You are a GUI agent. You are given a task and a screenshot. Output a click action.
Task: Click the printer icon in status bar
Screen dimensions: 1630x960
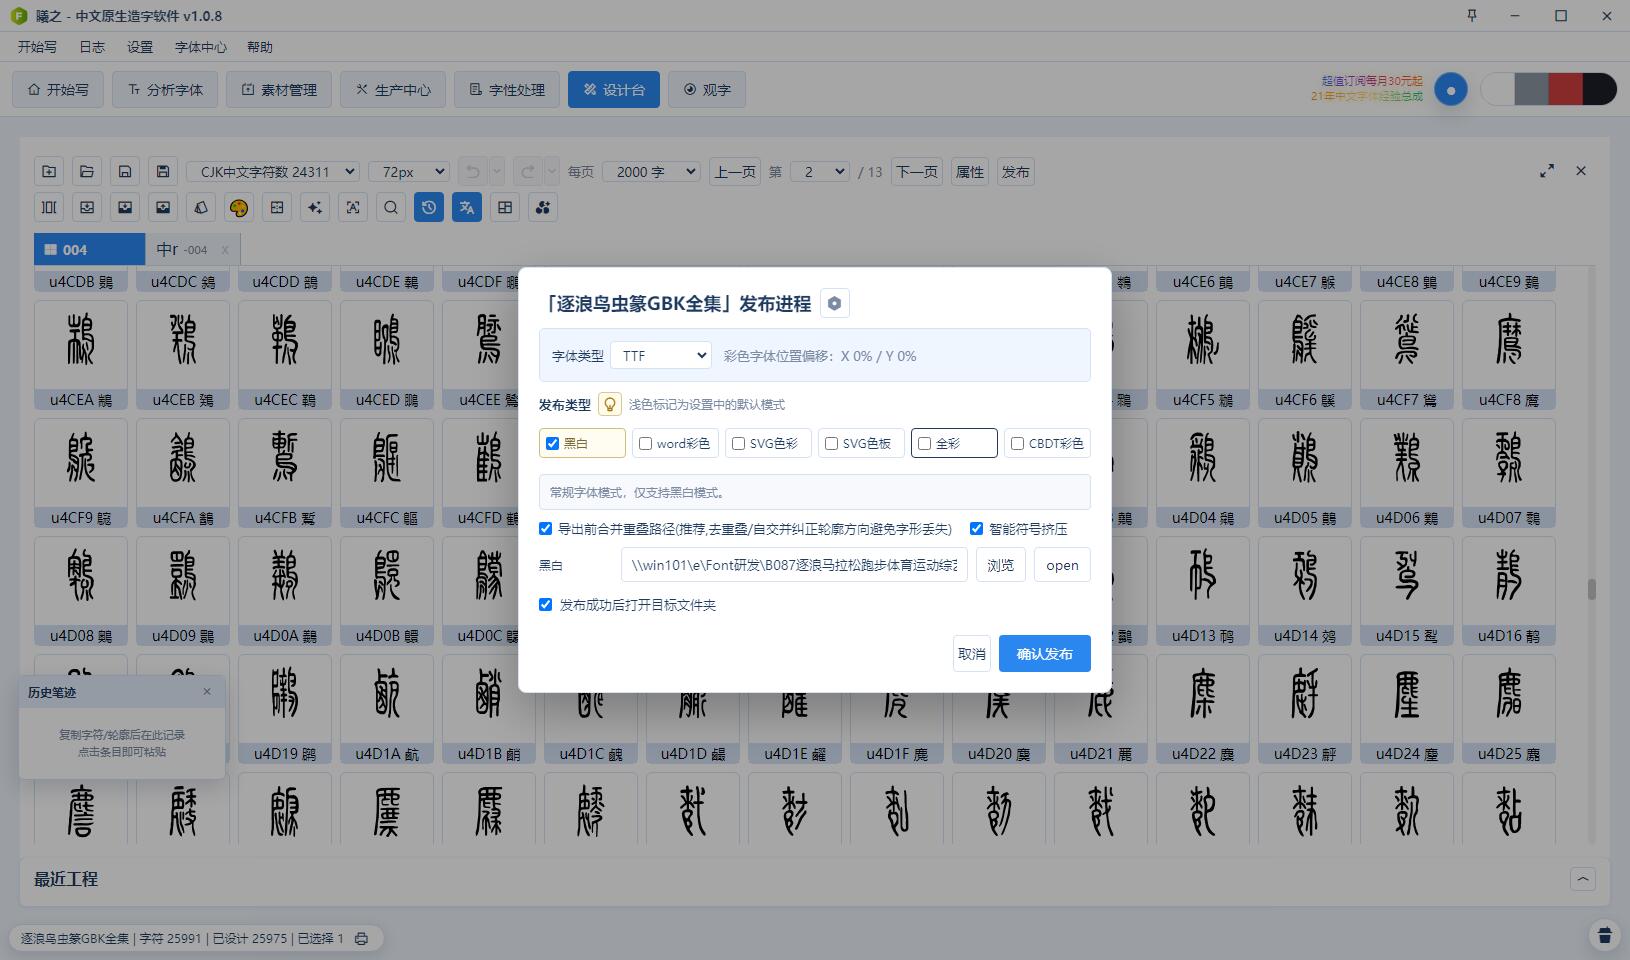pos(361,938)
